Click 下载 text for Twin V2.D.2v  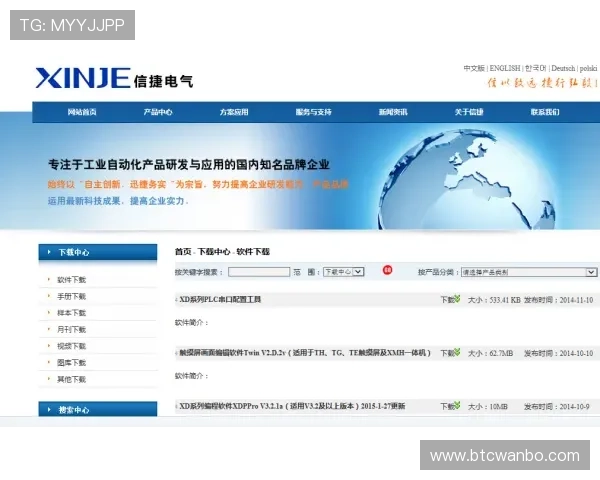coord(447,353)
